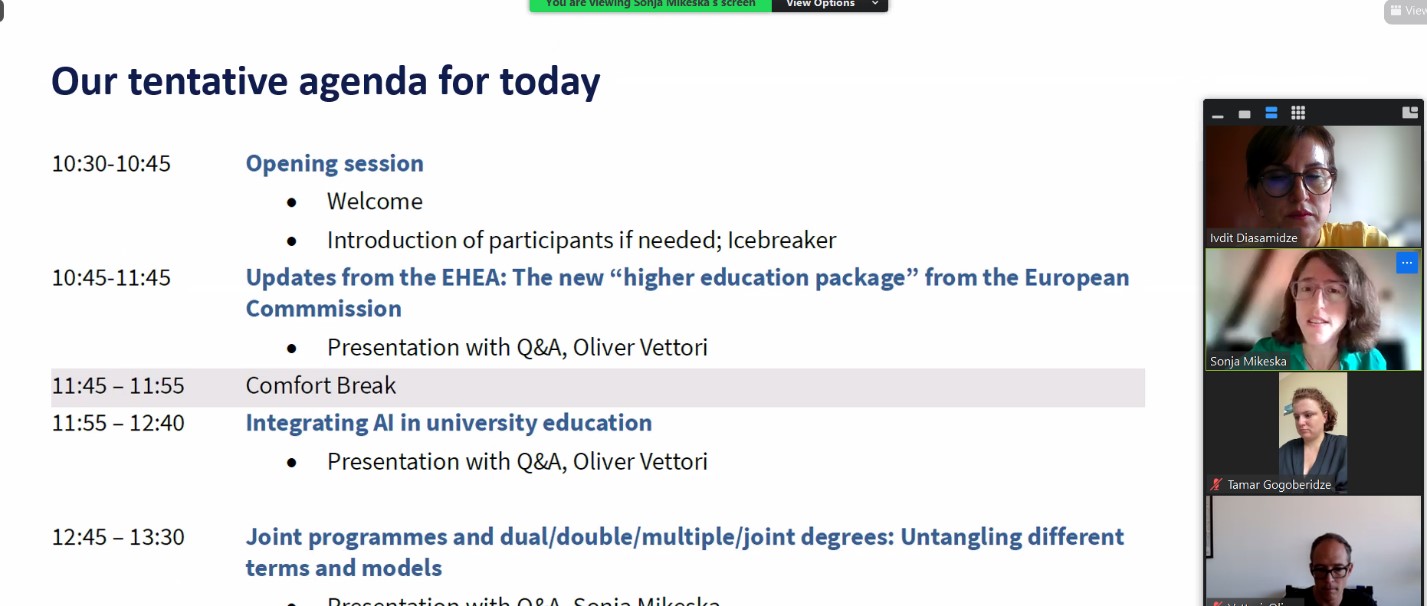The height and width of the screenshot is (606, 1427).
Task: Click "Integrating AI in university education" heading
Action: 448,423
